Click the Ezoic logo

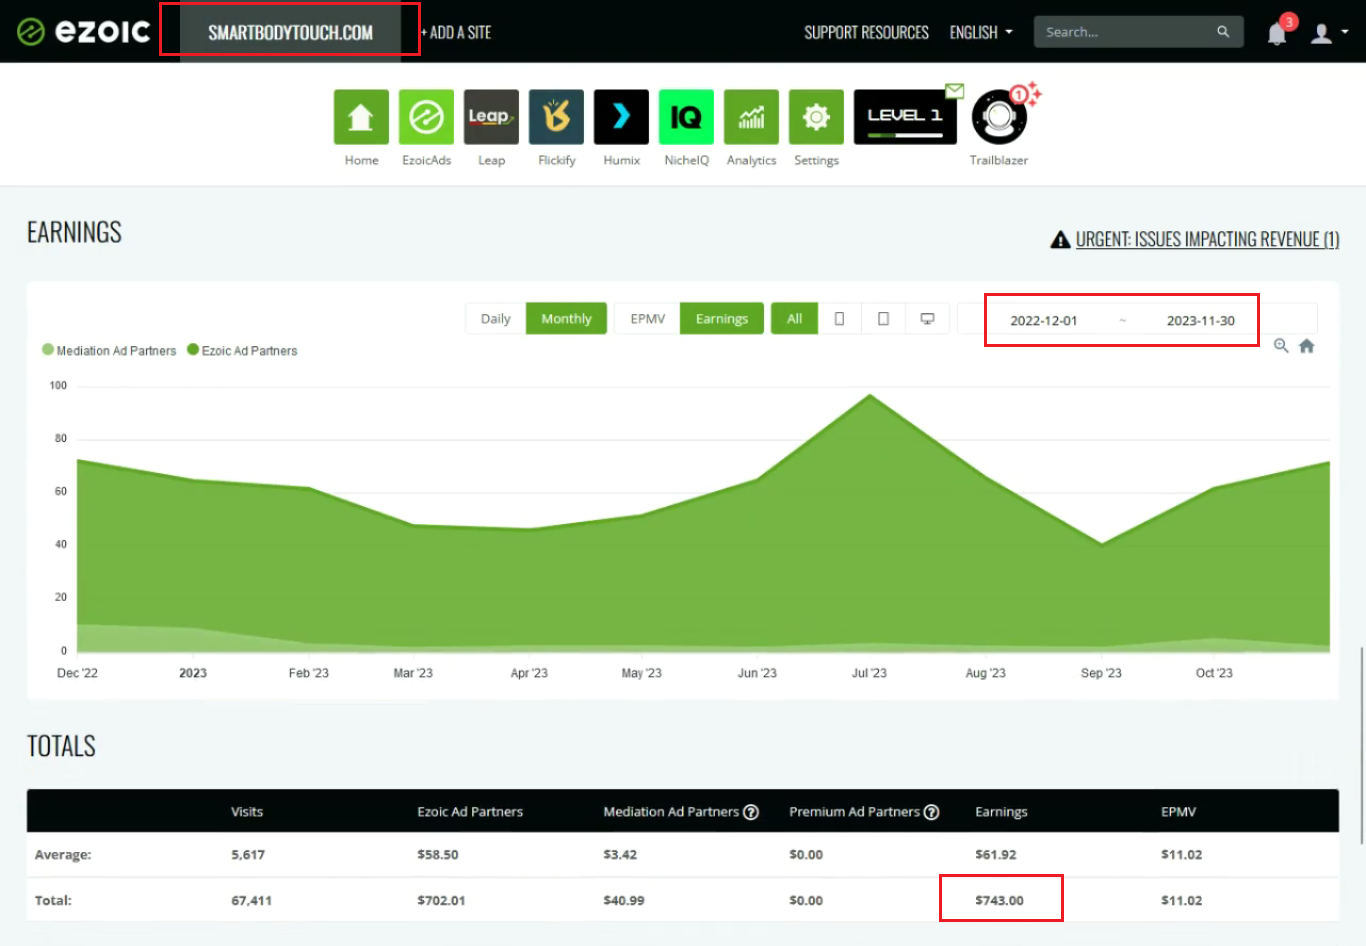(84, 32)
